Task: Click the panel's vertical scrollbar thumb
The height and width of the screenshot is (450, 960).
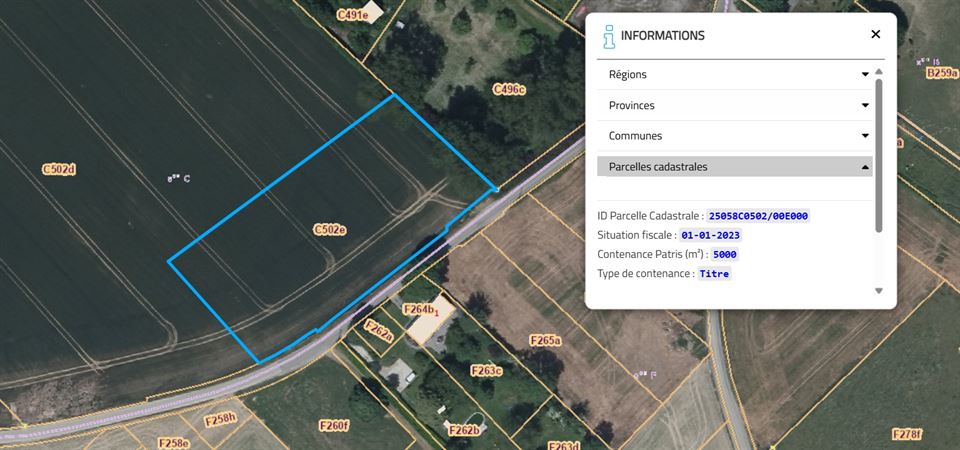Action: point(879,155)
